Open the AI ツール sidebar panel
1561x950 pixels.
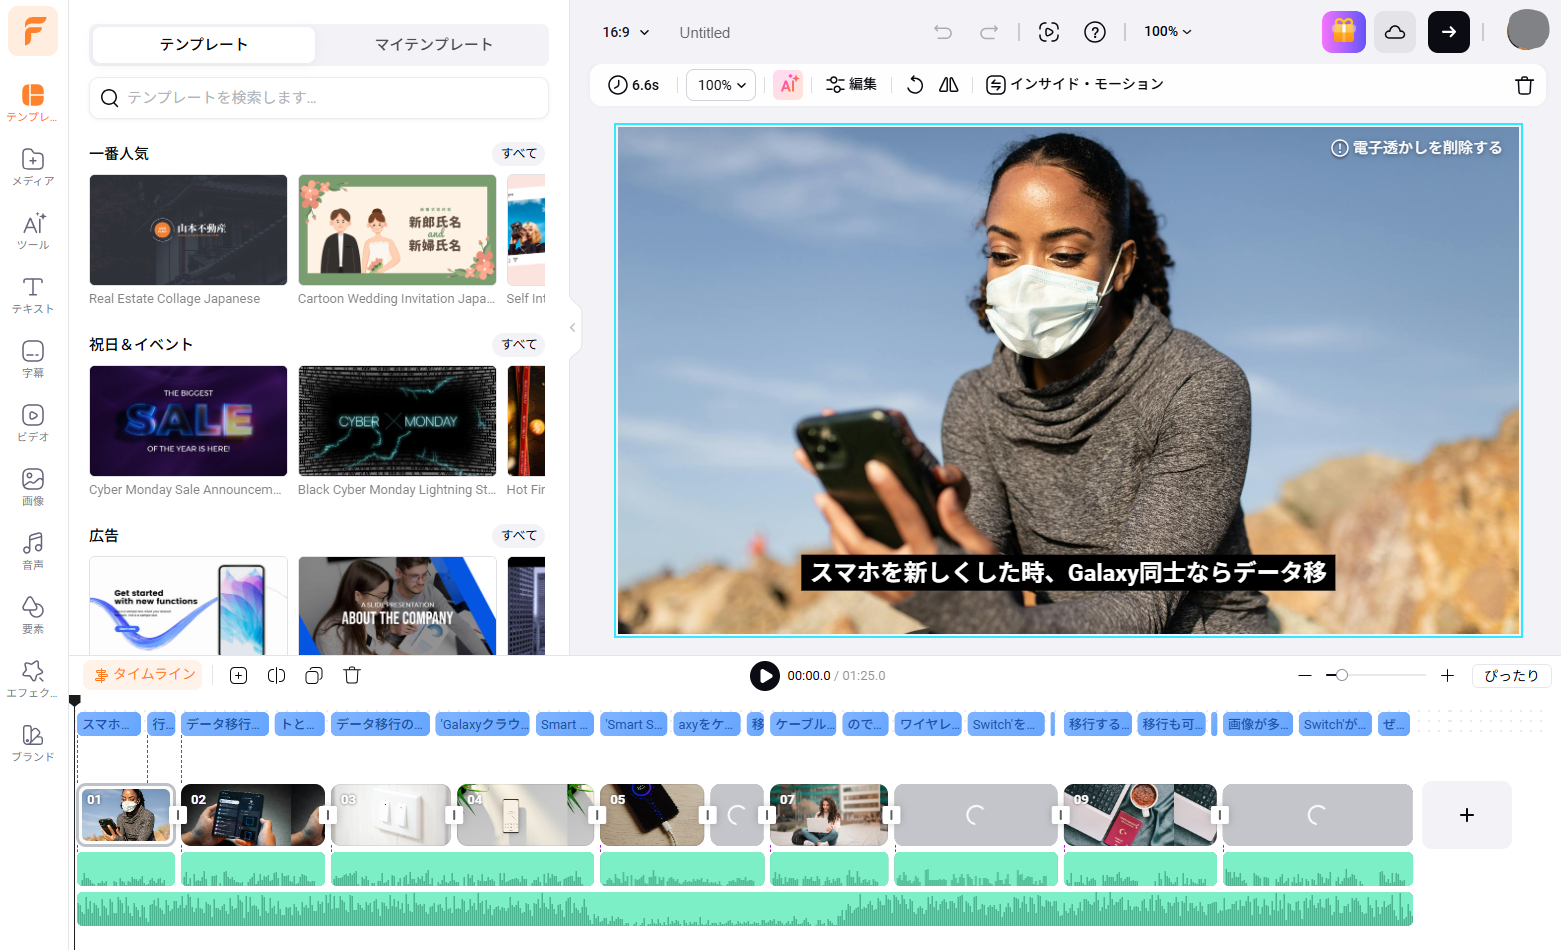pos(33,231)
